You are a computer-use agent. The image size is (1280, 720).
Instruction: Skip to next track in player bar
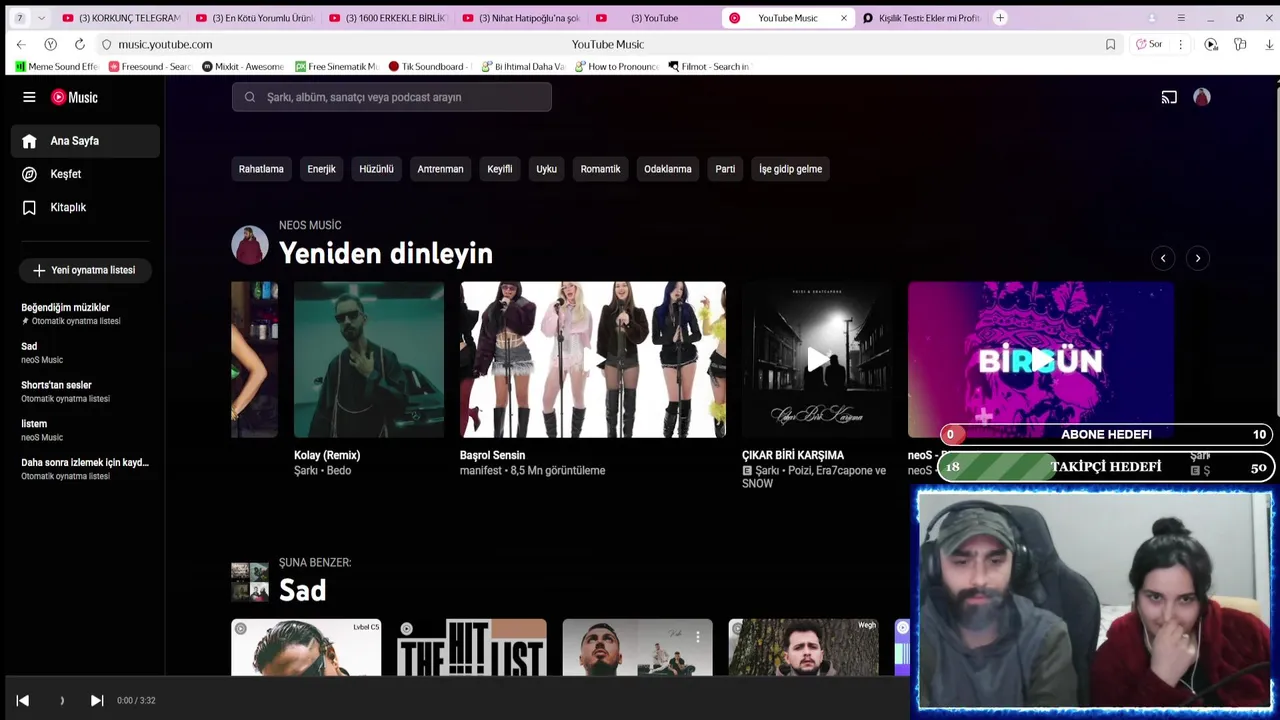click(x=97, y=700)
